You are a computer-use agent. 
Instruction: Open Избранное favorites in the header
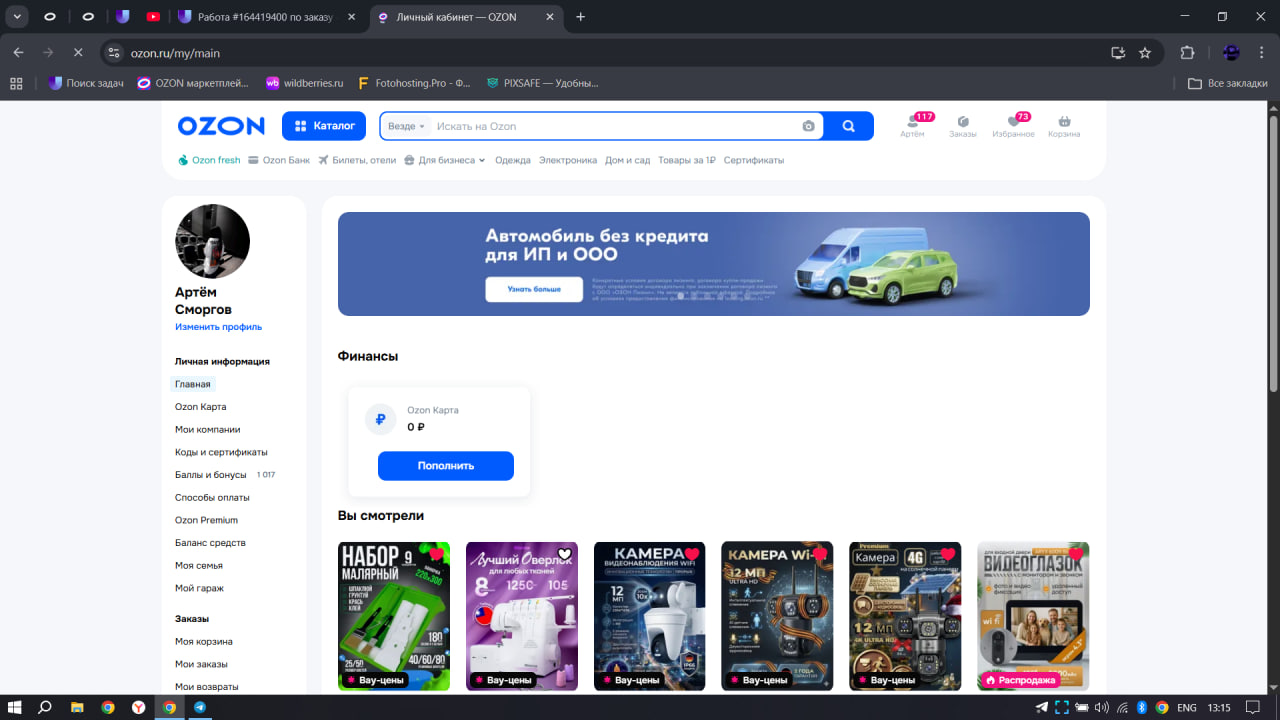tap(1013, 126)
